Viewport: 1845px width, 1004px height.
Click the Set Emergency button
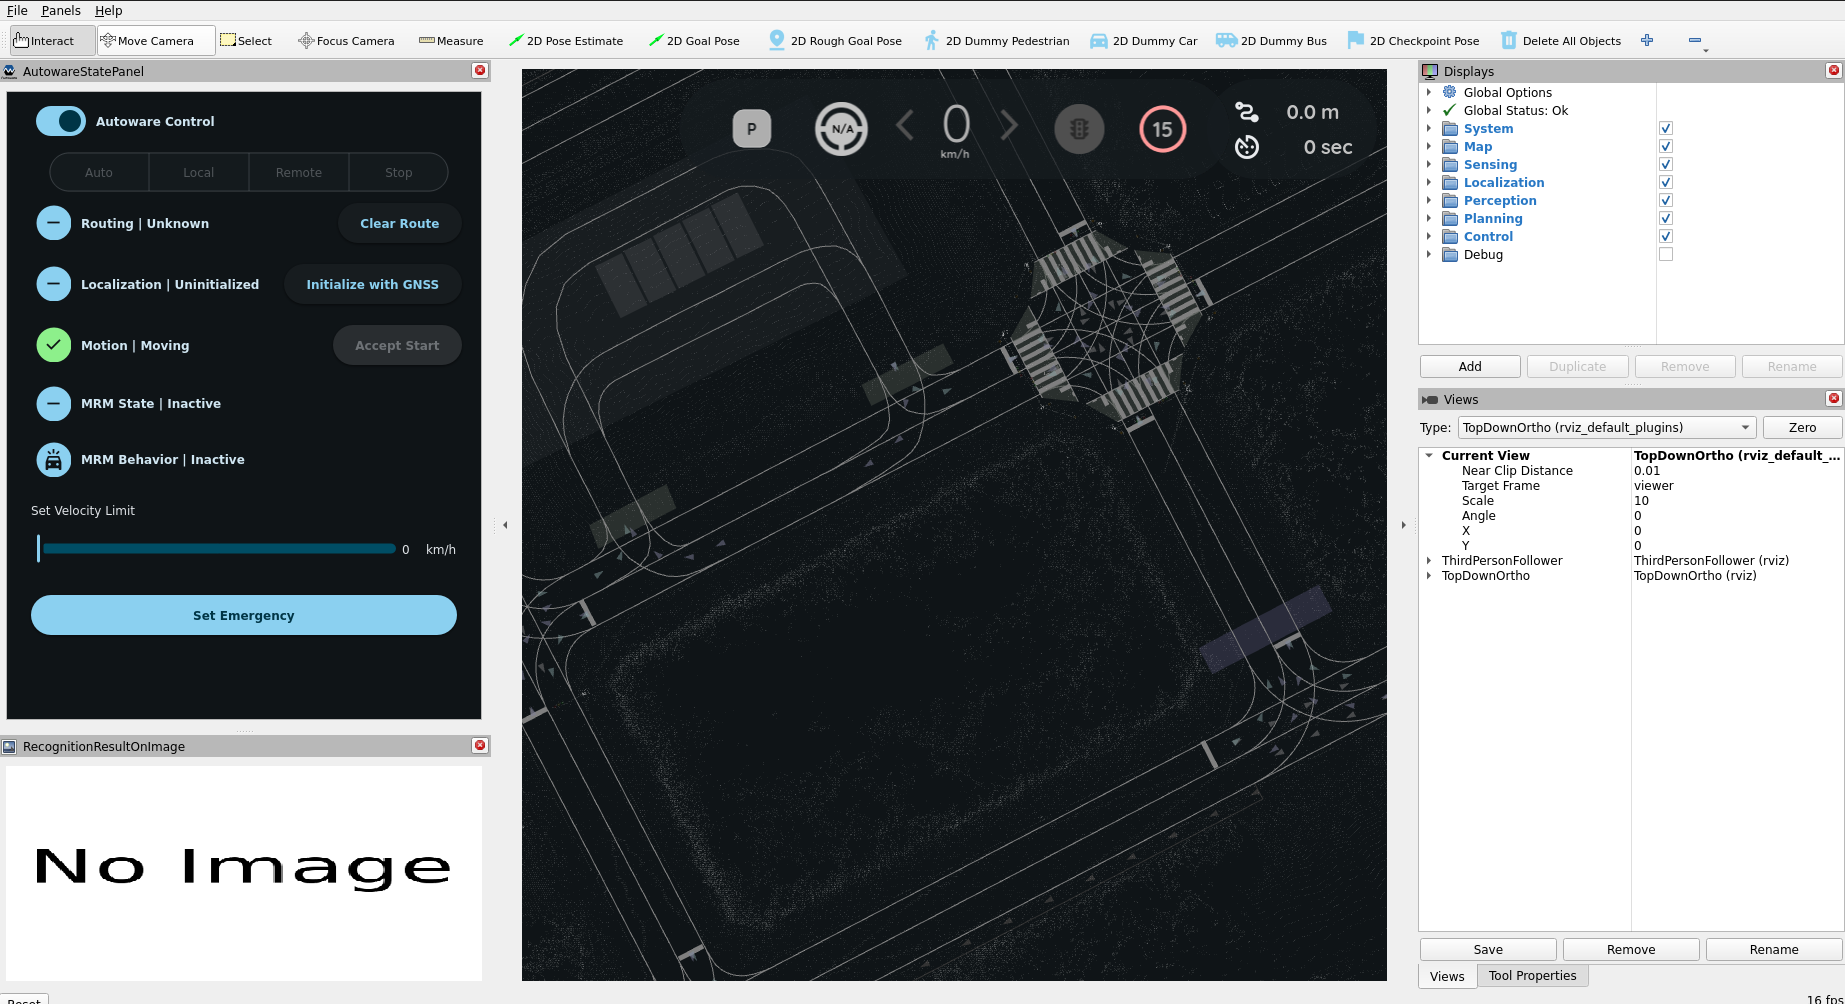244,615
